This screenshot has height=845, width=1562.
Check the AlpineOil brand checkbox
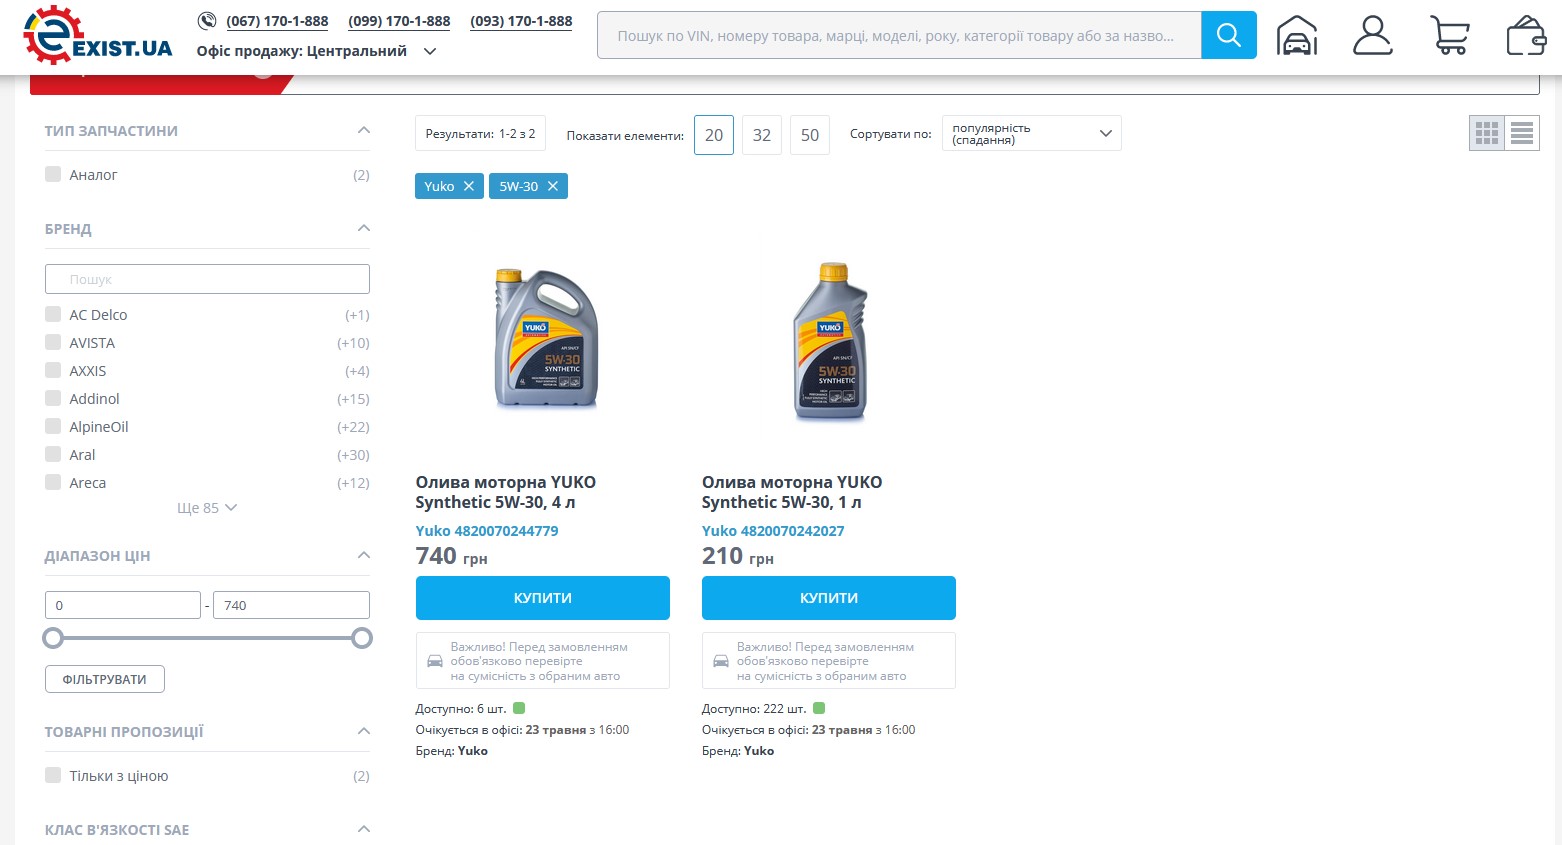click(53, 426)
